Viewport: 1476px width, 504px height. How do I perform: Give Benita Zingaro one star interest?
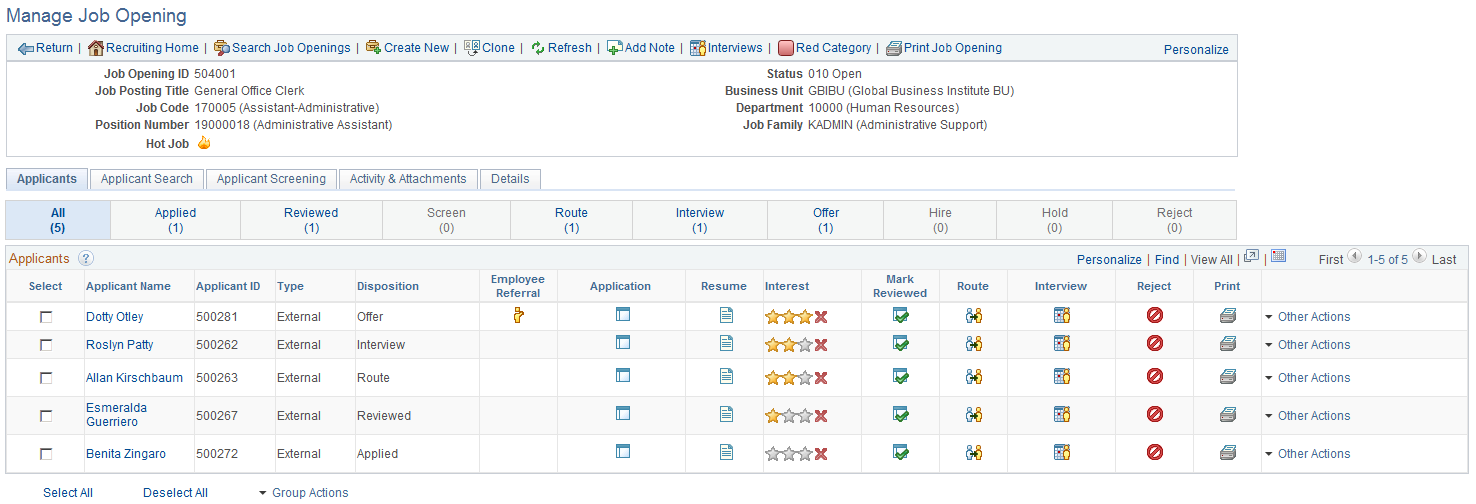[772, 454]
